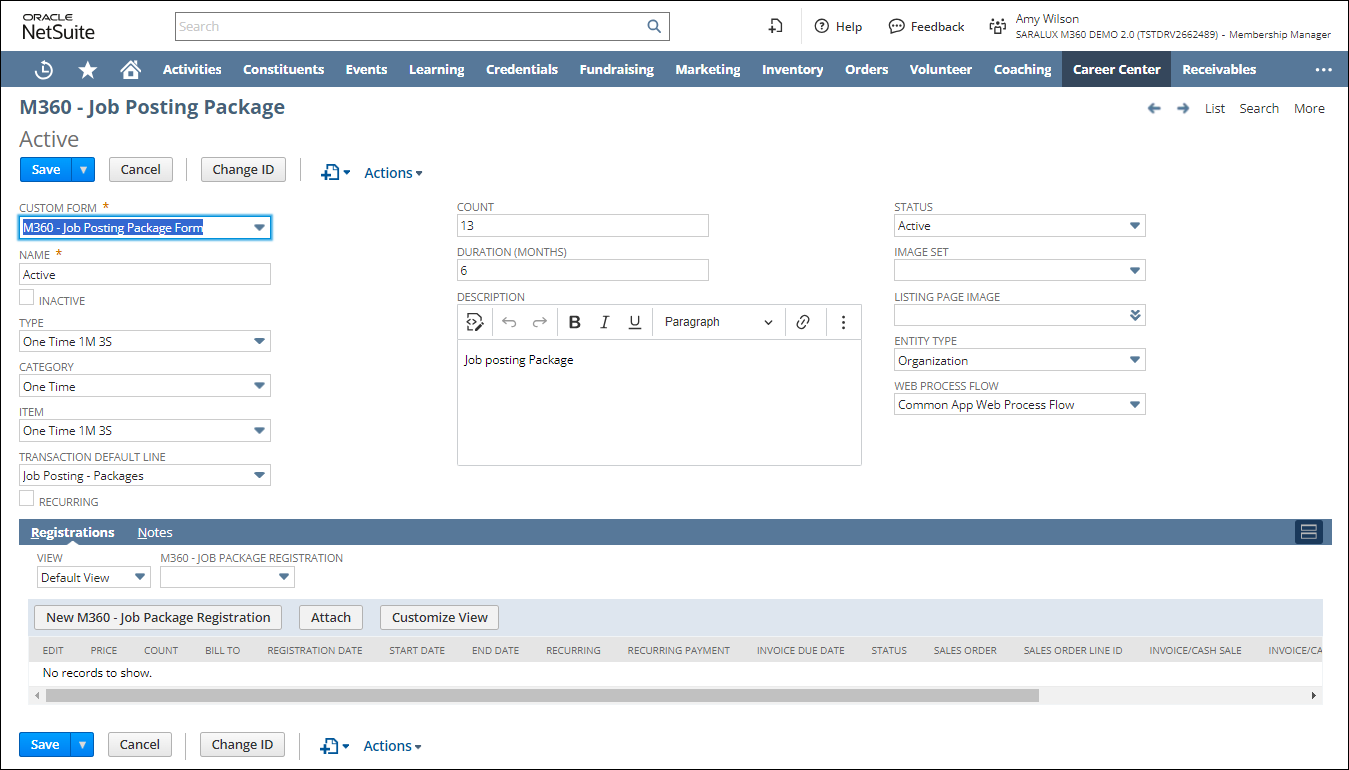Check the Inactive checkbox
The image size is (1349, 770).
pos(27,298)
